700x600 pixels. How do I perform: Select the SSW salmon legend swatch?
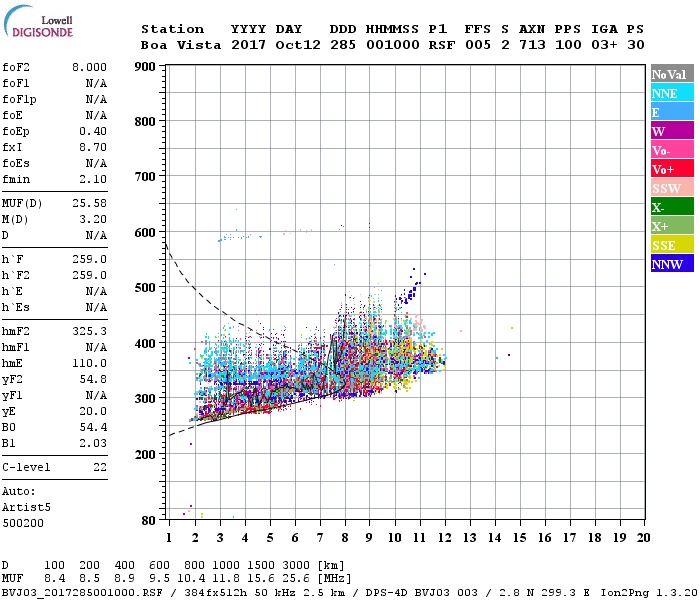pyautogui.click(x=672, y=188)
